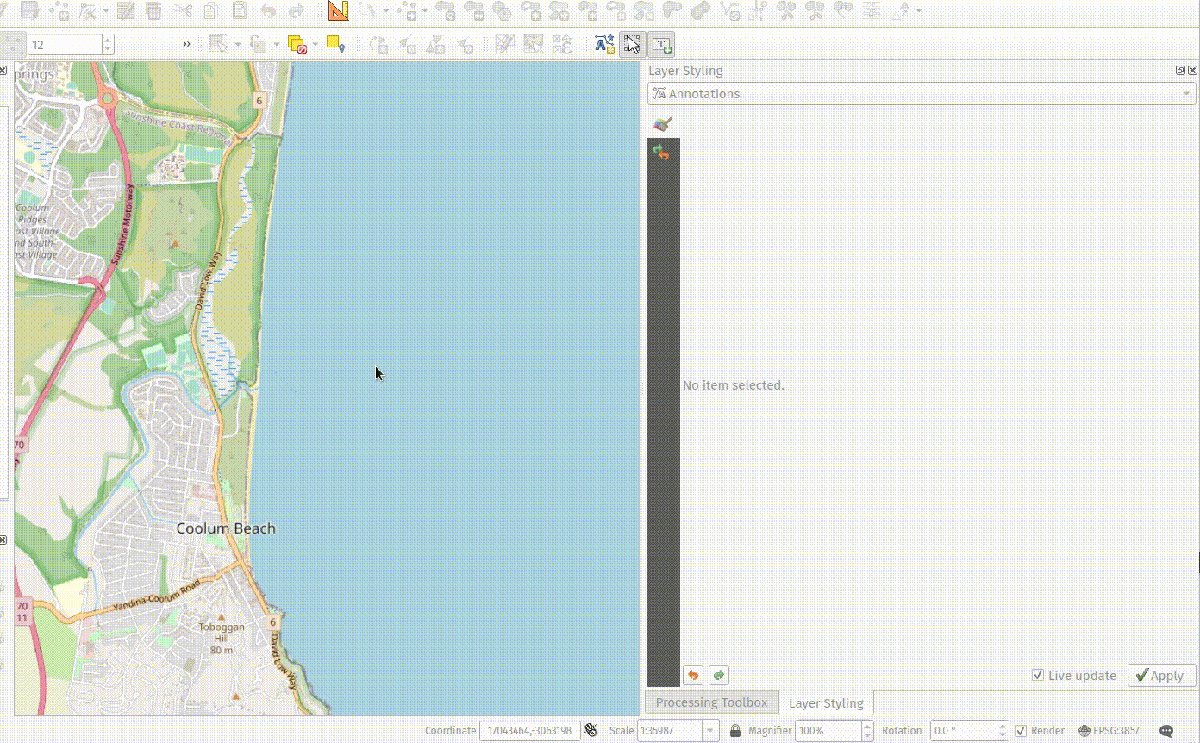This screenshot has width=1200, height=743.
Task: Click the paintbrush icon in the Layer Styling panel
Action: [661, 122]
